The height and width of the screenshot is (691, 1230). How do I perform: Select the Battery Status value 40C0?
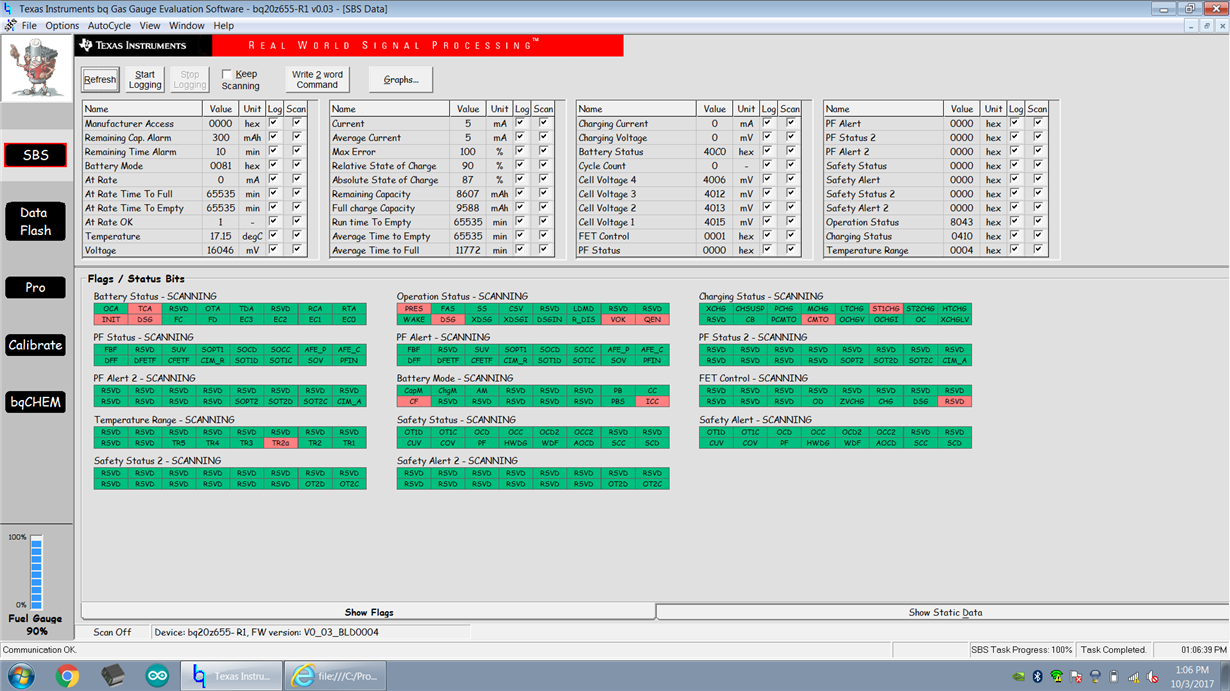pyautogui.click(x=714, y=152)
